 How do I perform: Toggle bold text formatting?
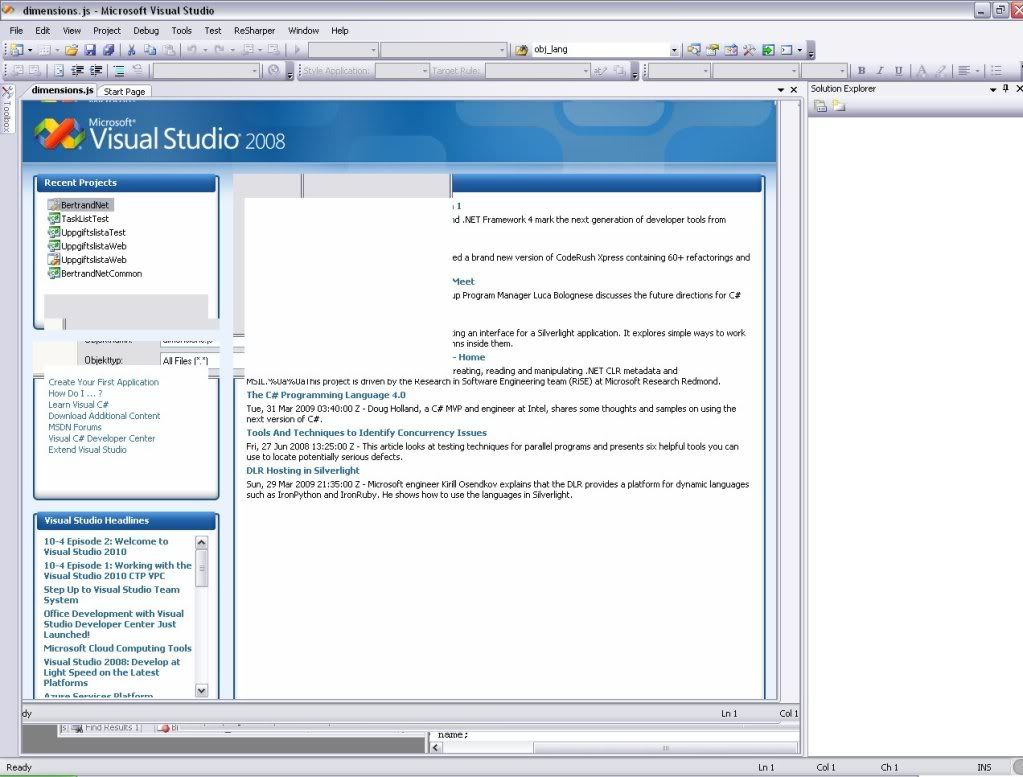point(861,70)
